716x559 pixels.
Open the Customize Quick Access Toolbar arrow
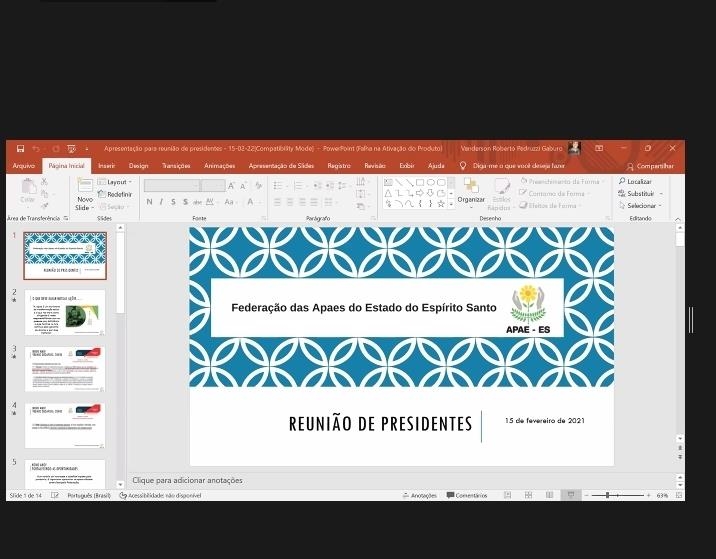[x=87, y=149]
